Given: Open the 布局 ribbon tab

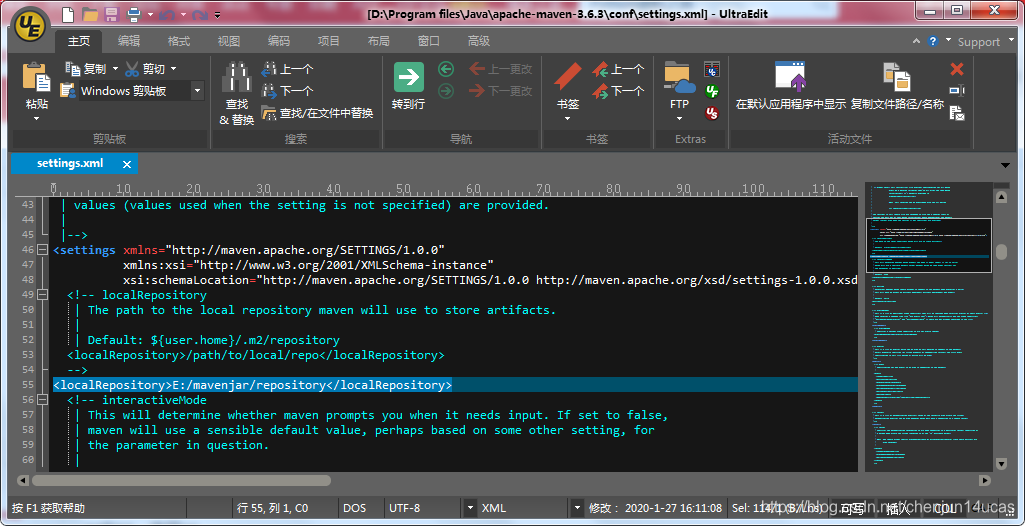Looking at the screenshot, I should (378, 41).
